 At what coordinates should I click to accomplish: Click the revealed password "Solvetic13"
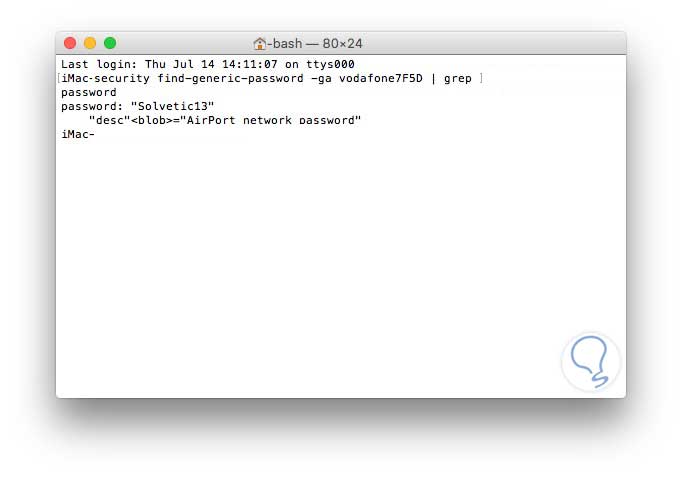(172, 106)
